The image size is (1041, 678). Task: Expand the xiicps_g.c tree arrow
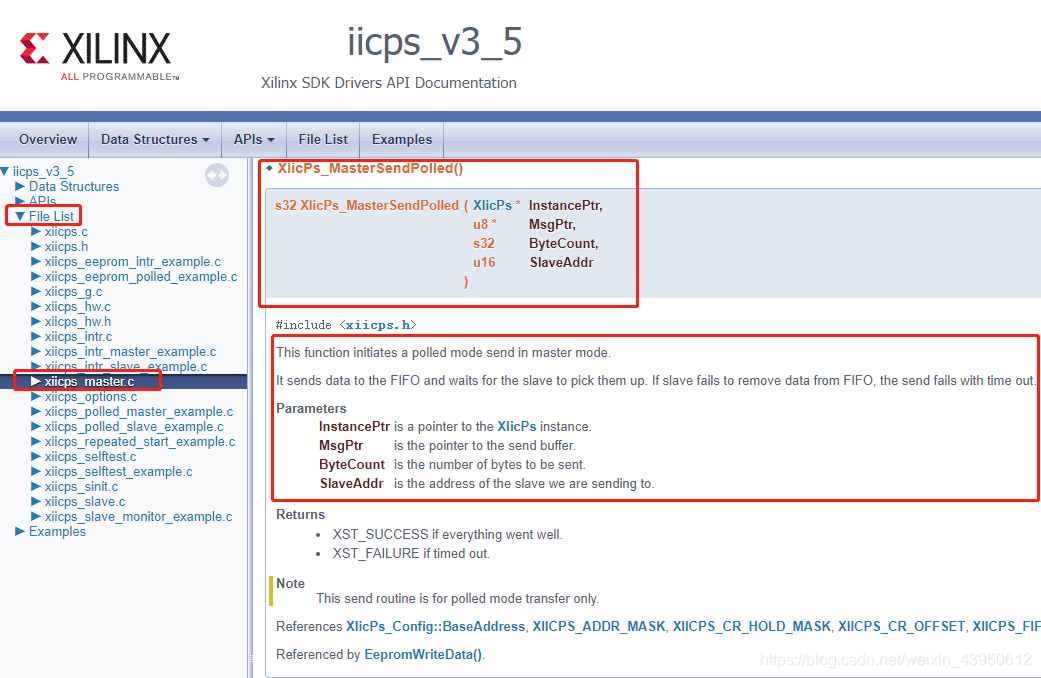pos(36,292)
